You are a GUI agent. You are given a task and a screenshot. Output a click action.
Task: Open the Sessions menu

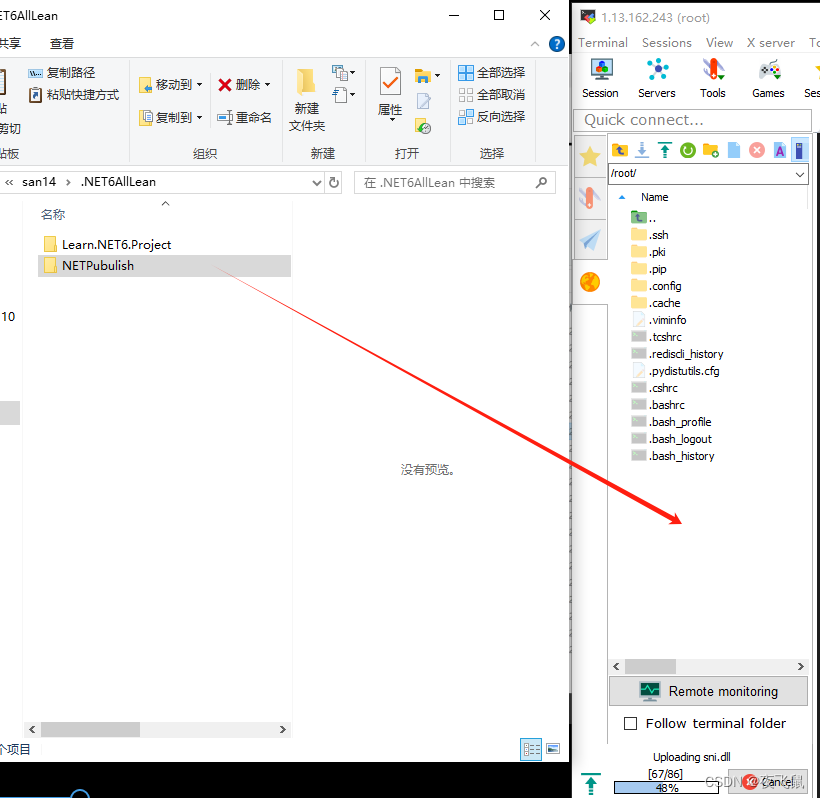click(666, 42)
